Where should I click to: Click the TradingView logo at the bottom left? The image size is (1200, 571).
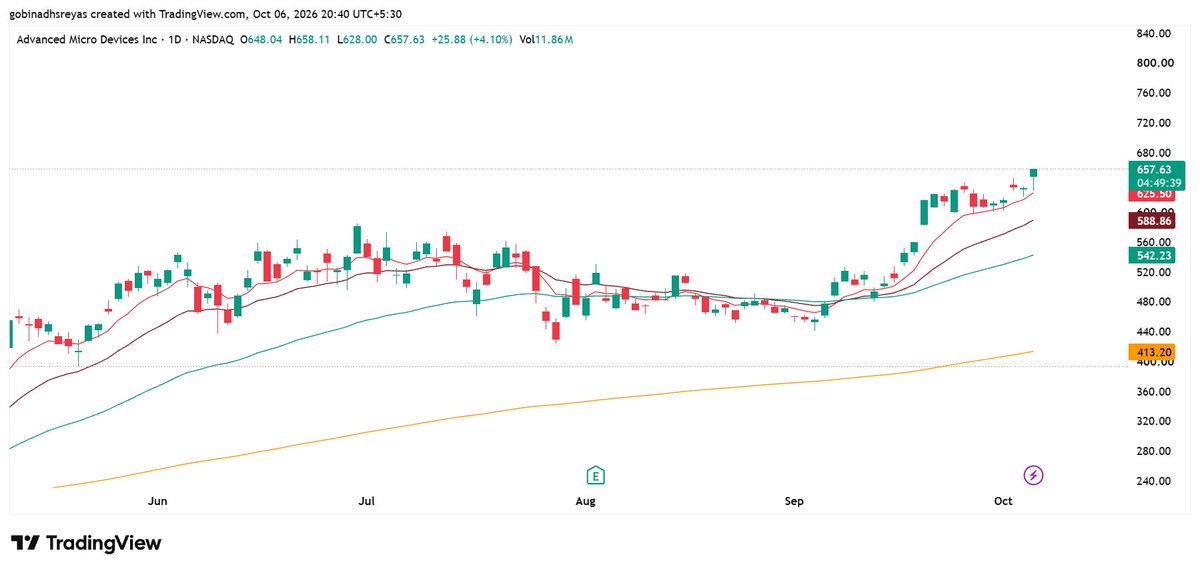click(x=85, y=543)
